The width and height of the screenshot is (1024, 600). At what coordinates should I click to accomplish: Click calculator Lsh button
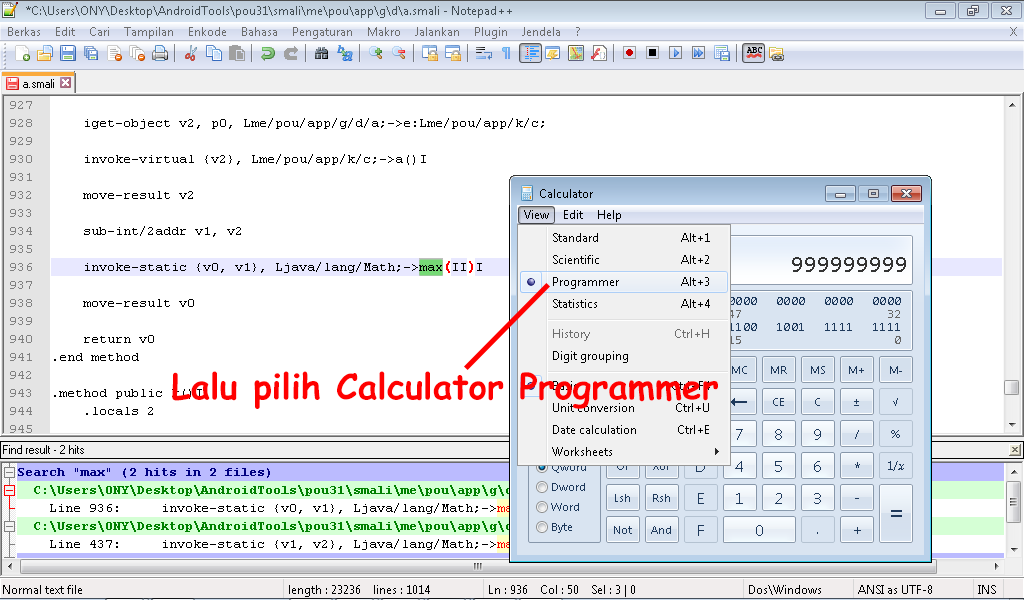pyautogui.click(x=622, y=498)
